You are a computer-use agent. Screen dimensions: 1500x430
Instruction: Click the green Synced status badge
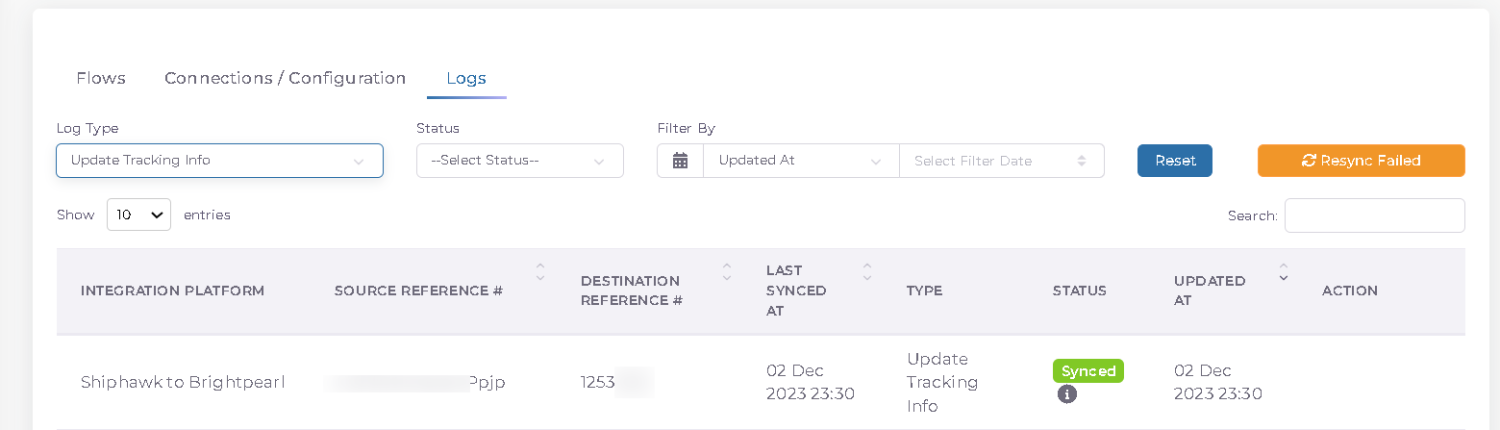[1088, 371]
